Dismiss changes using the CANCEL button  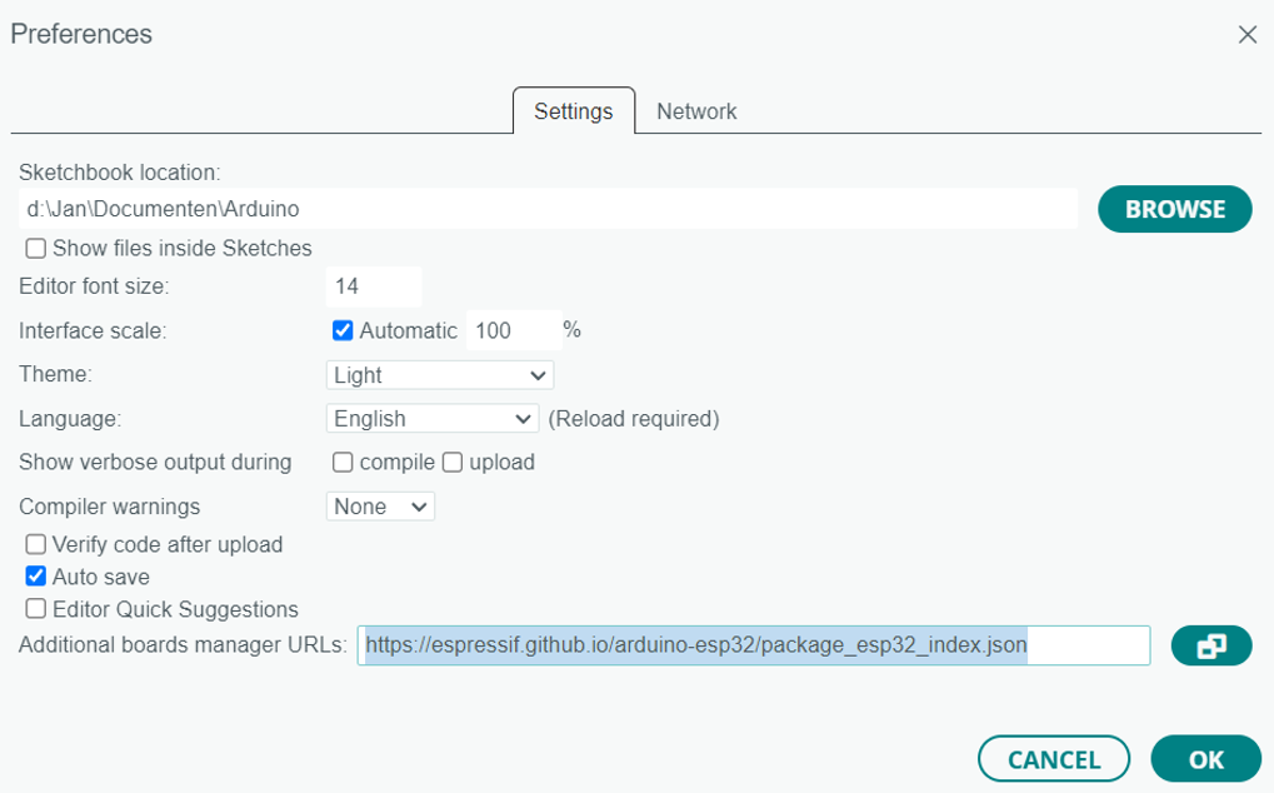point(1053,758)
